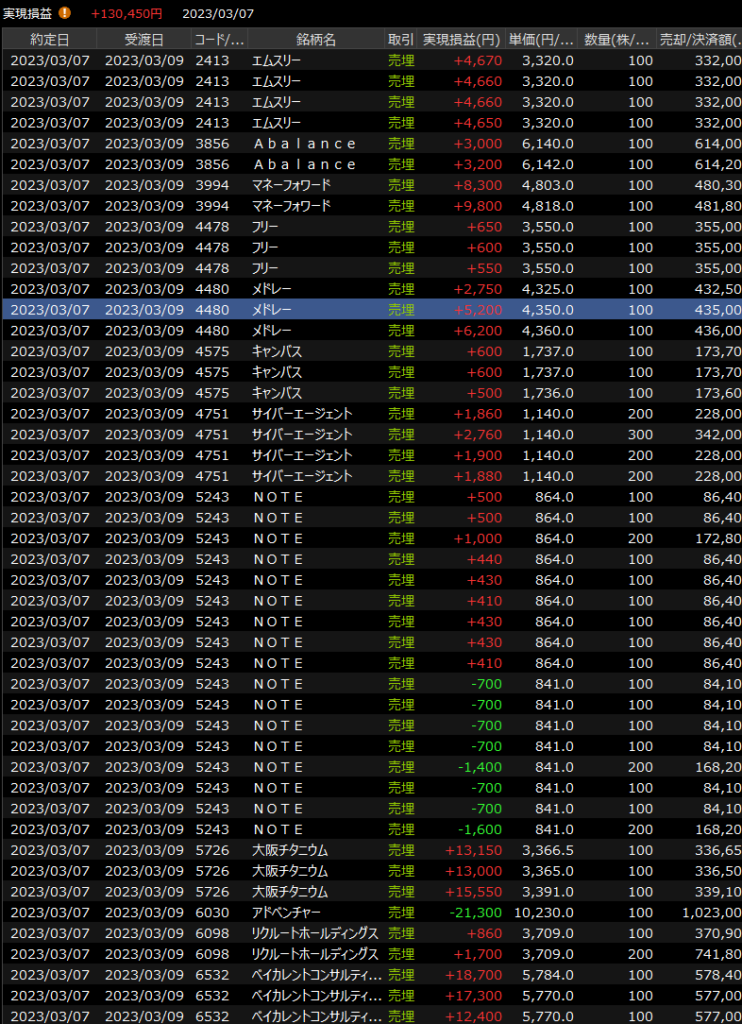The image size is (742, 1024).
Task: Sort by the 約定日 column header
Action: coord(50,39)
